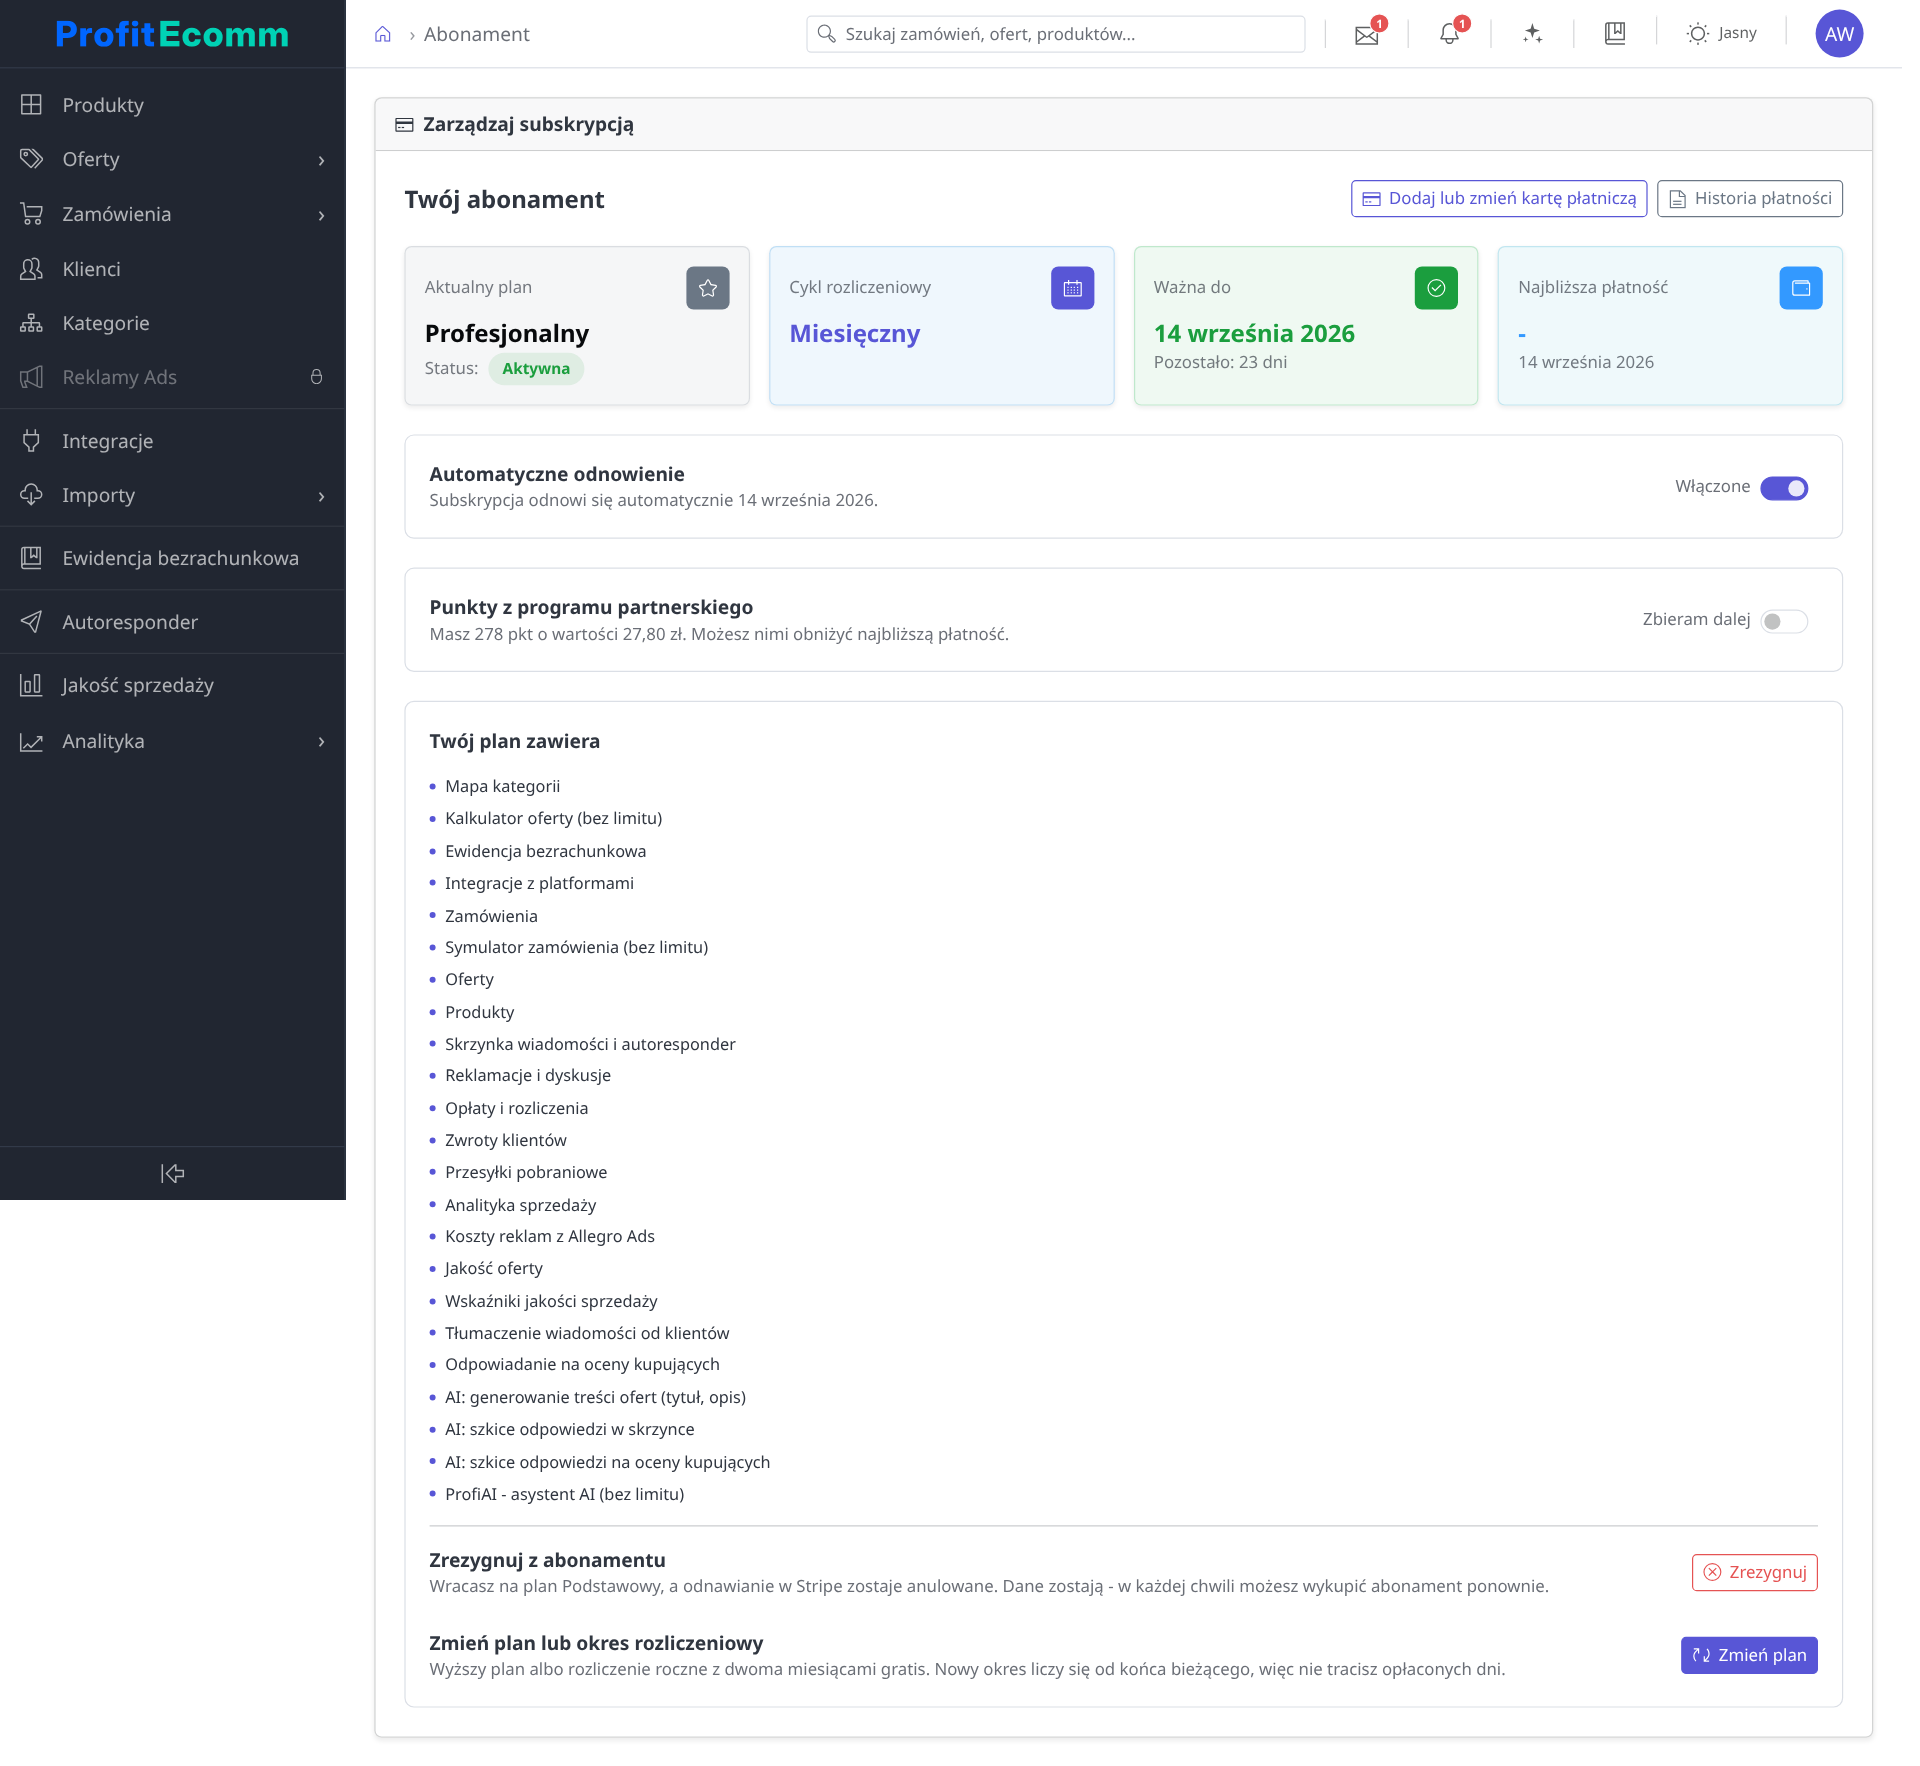Click the lock icon next to Reklamy Ads
This screenshot has height=1766, width=1920.
click(316, 377)
